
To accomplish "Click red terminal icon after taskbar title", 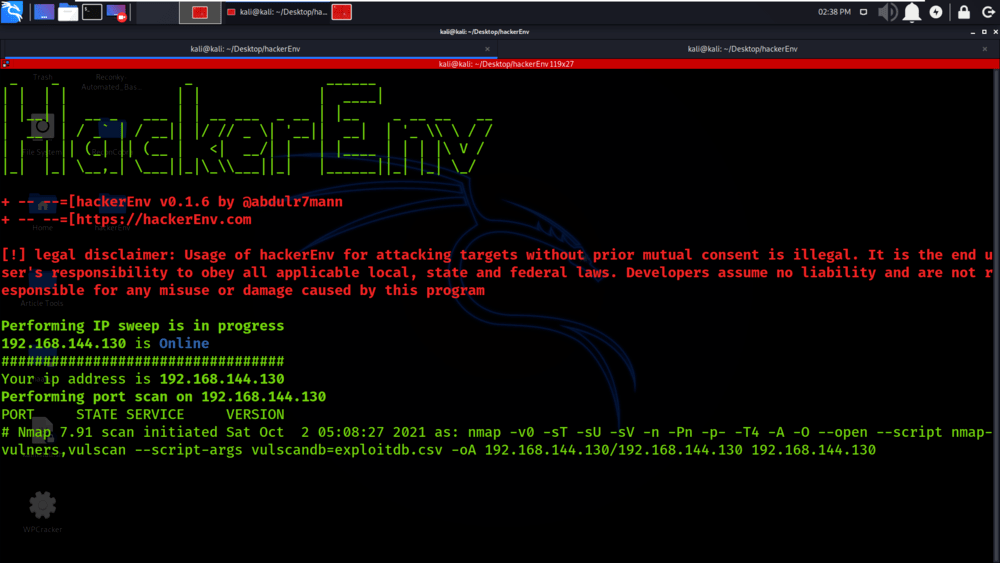I will 341,12.
